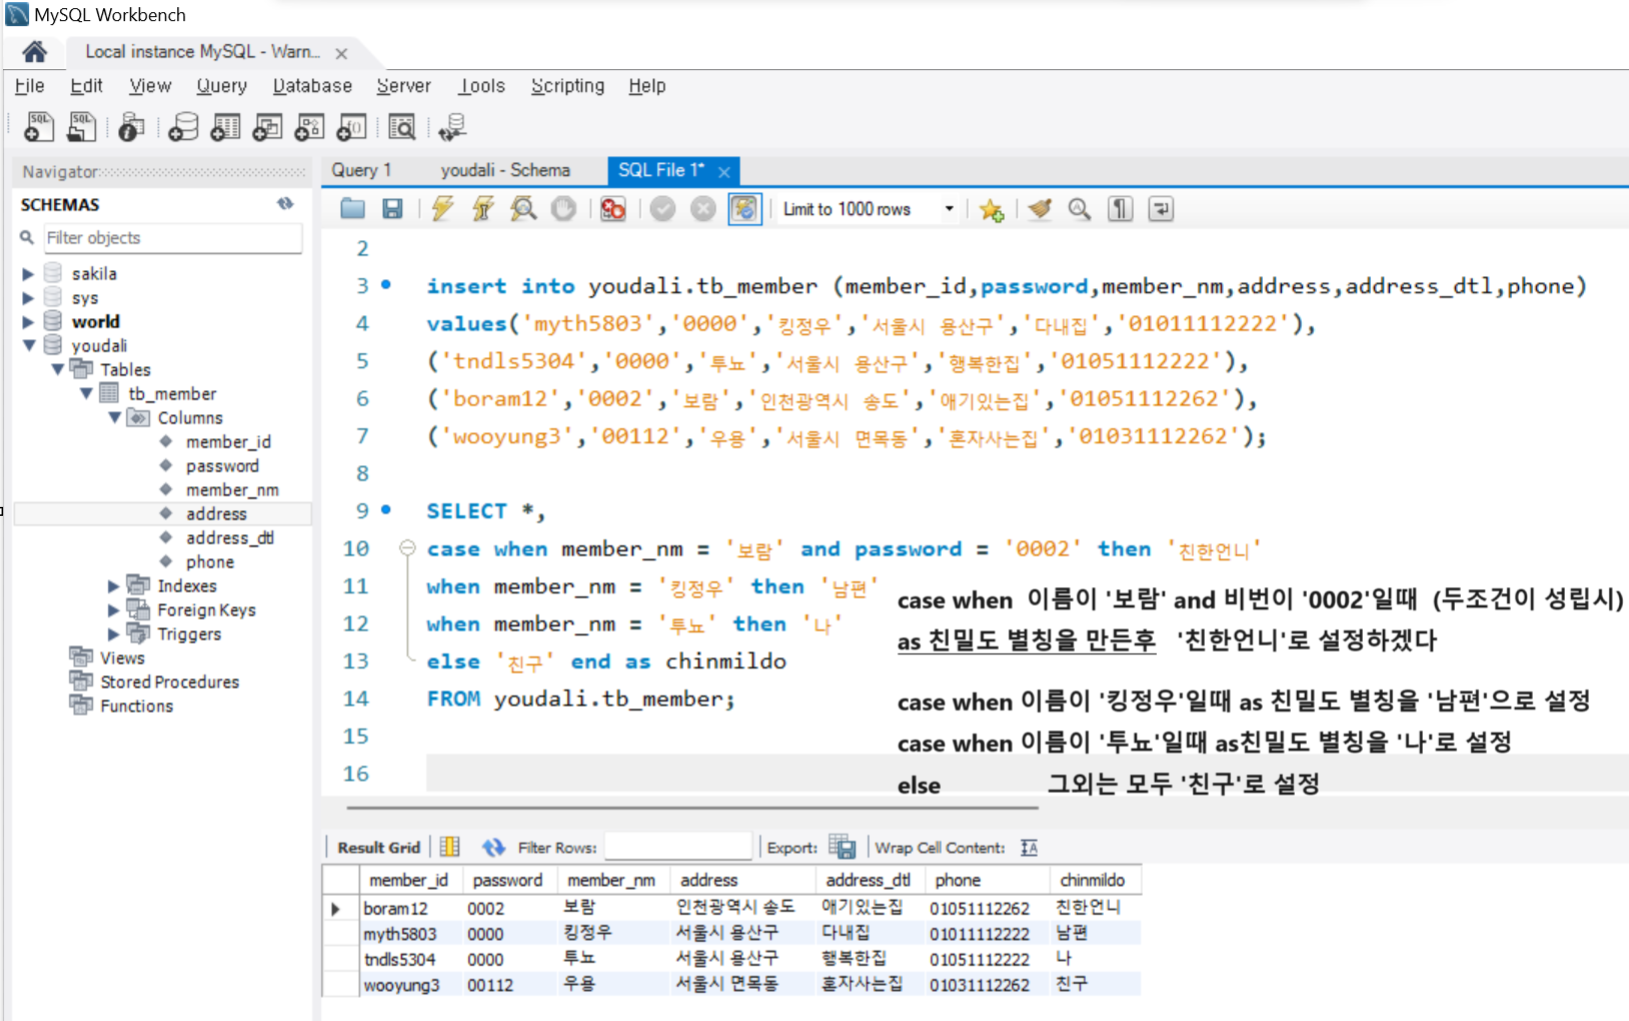
Task: Stop the query being executed
Action: click(564, 209)
